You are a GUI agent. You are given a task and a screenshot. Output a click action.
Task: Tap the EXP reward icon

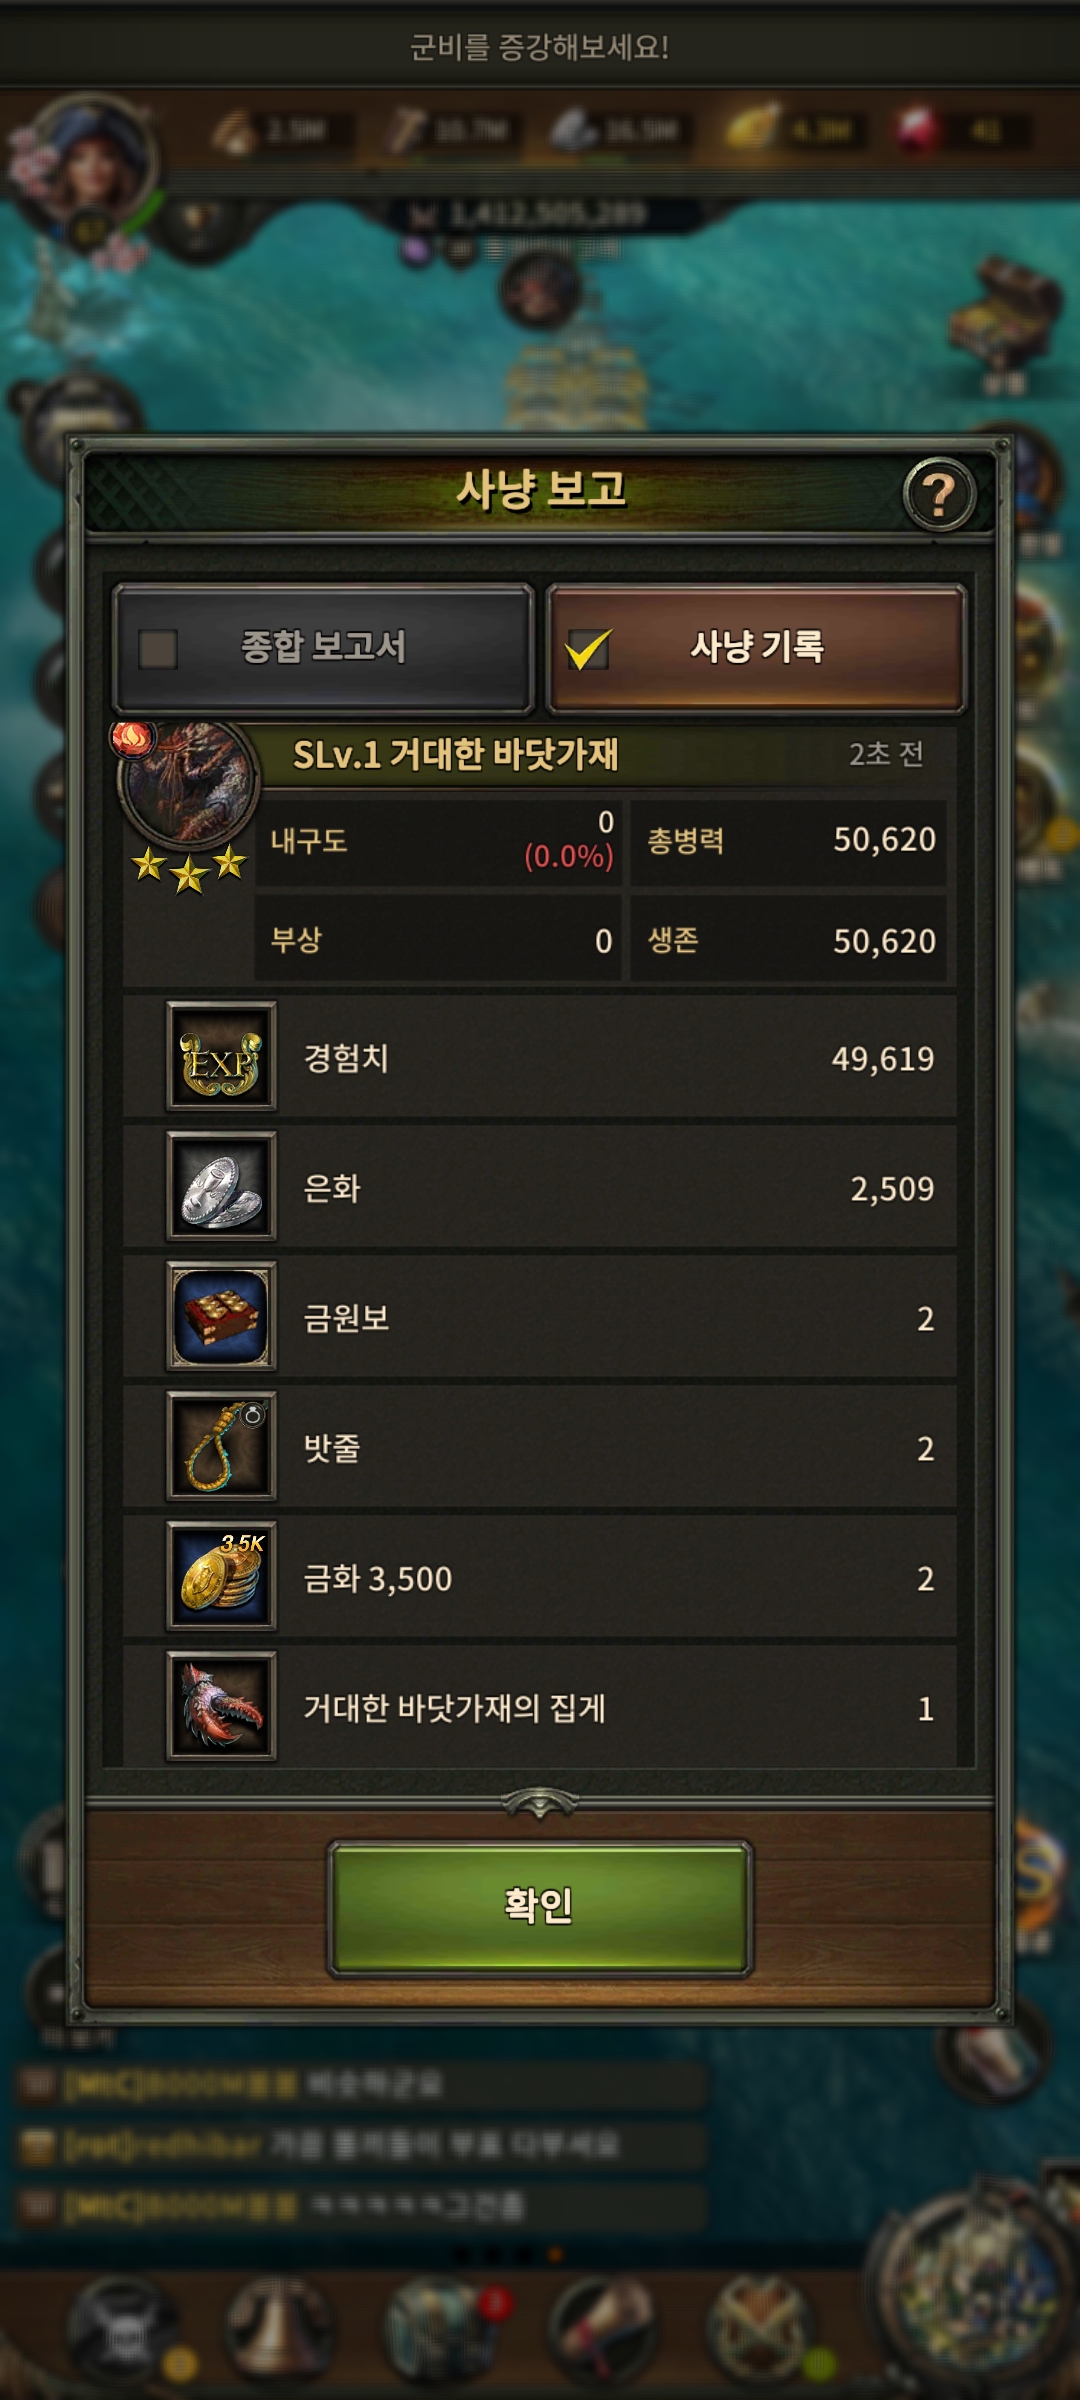point(221,1058)
